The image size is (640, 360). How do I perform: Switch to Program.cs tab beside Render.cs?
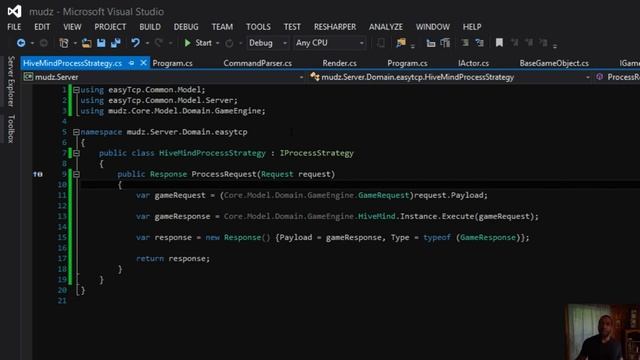pos(407,63)
